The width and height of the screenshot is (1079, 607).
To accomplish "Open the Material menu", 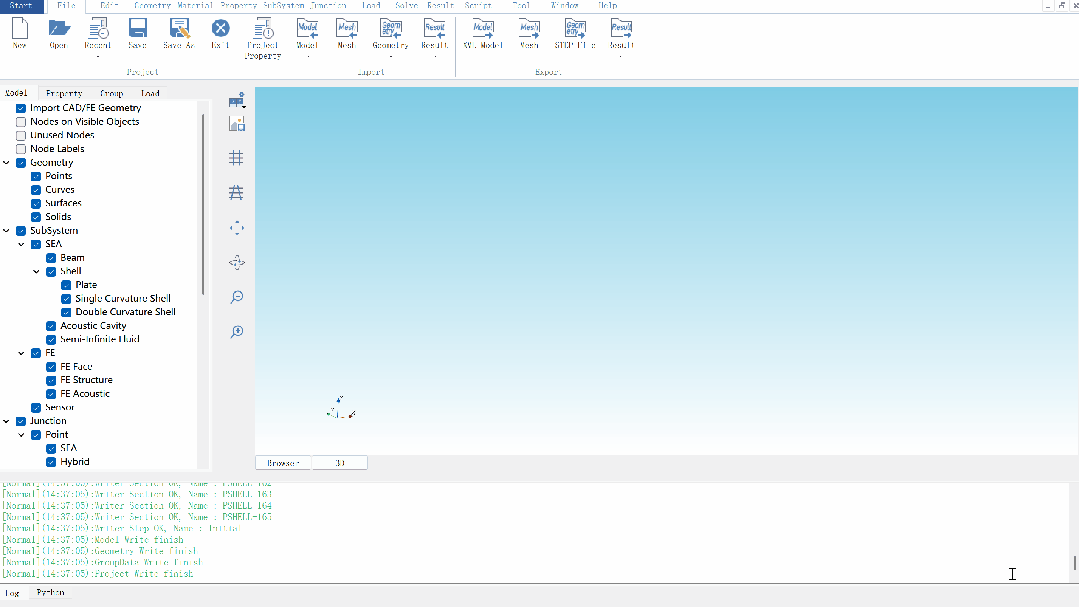I will tap(195, 6).
